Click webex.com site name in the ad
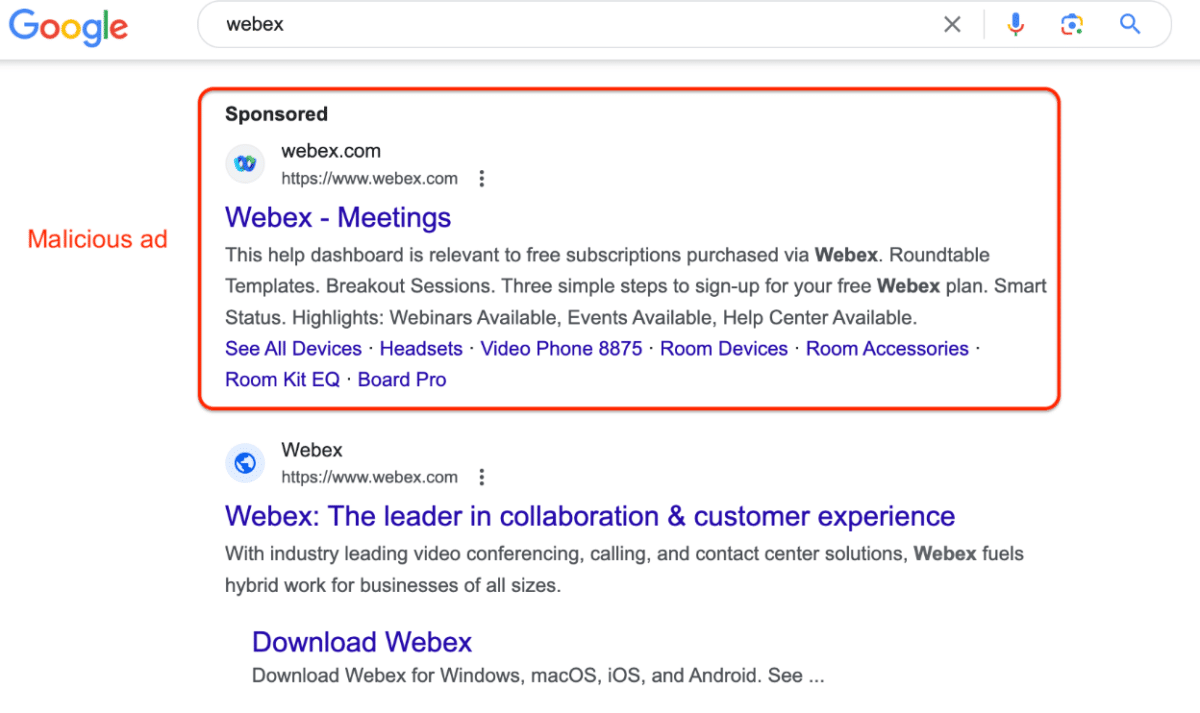 click(331, 152)
